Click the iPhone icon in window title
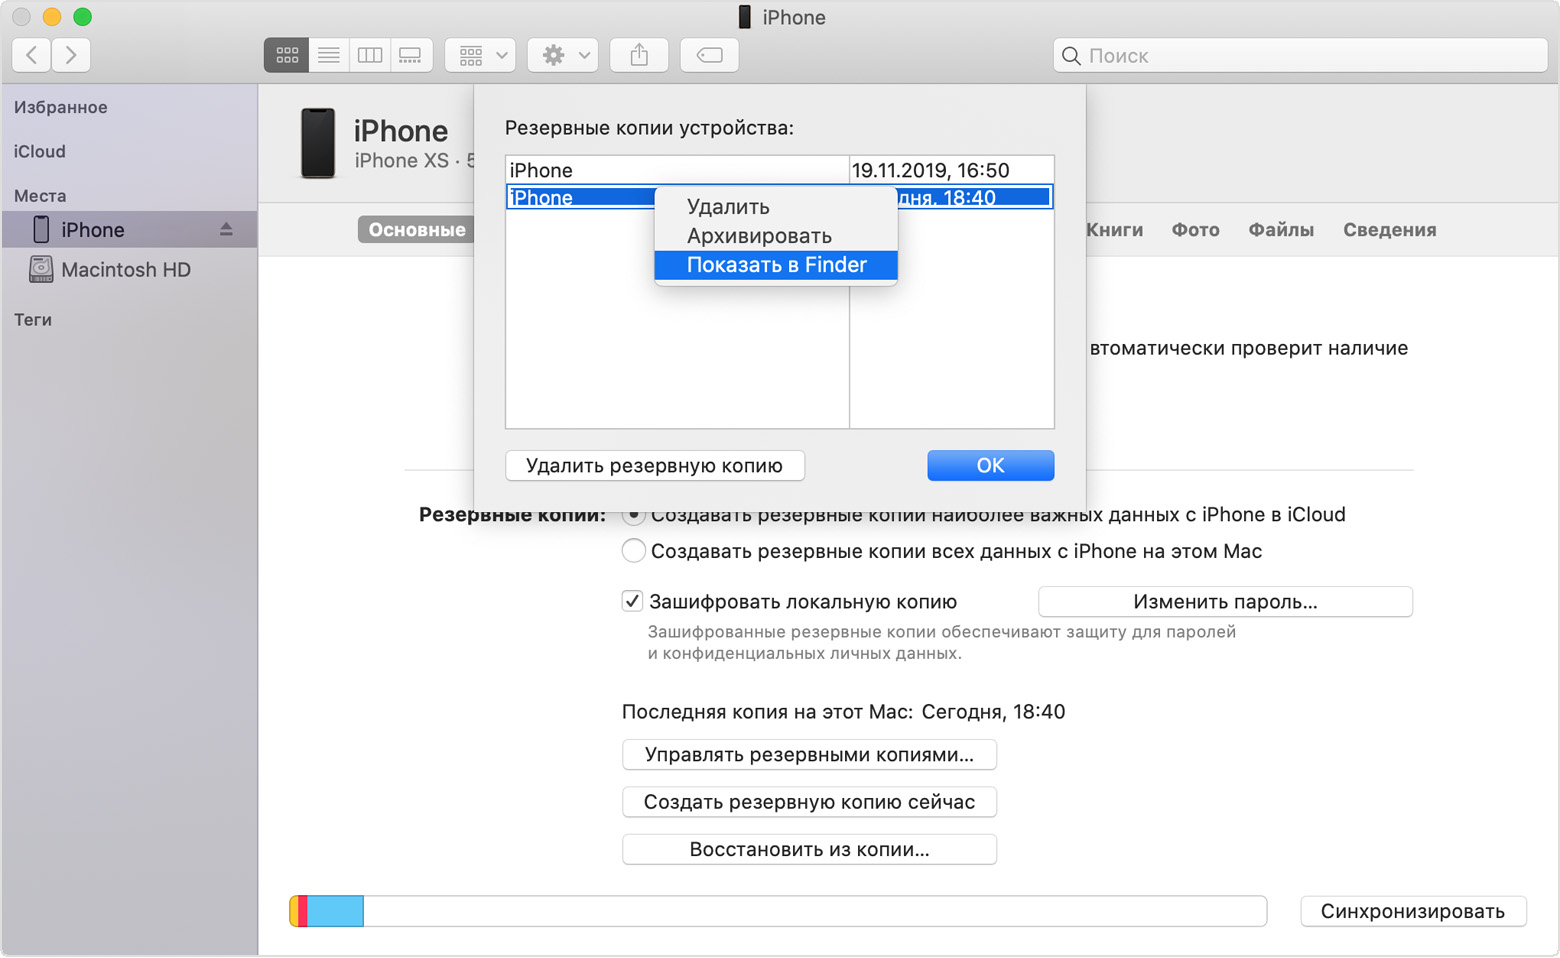 [744, 17]
